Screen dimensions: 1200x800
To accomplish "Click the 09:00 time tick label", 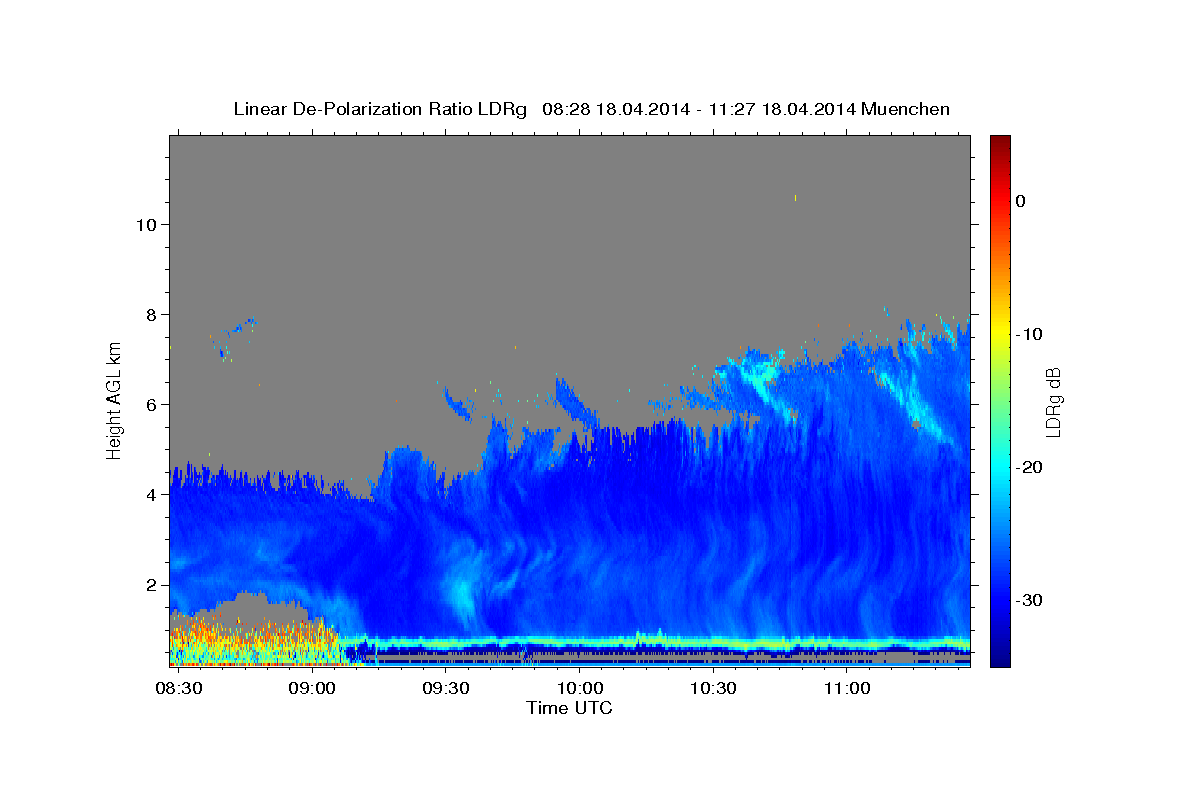I will pos(312,689).
